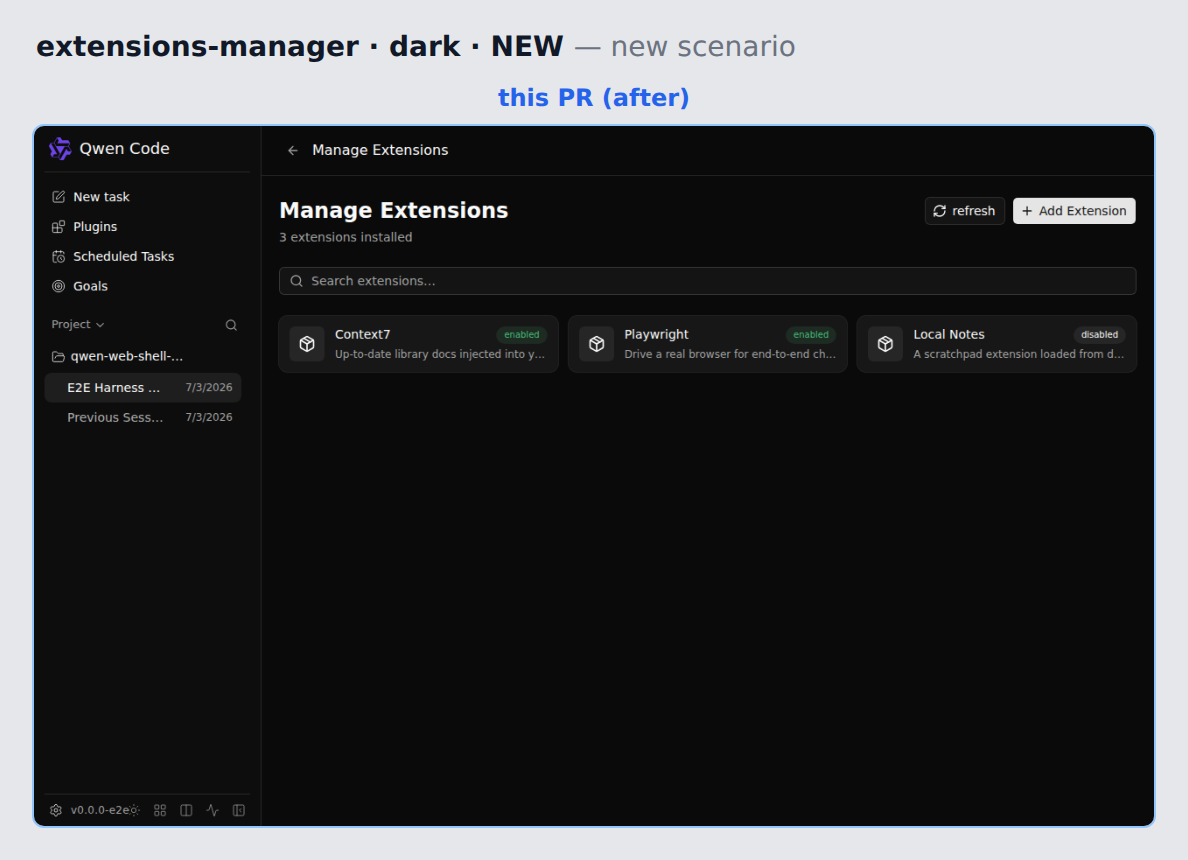Search projects with the sidebar magnifier icon
The height and width of the screenshot is (860, 1188).
coord(231,325)
